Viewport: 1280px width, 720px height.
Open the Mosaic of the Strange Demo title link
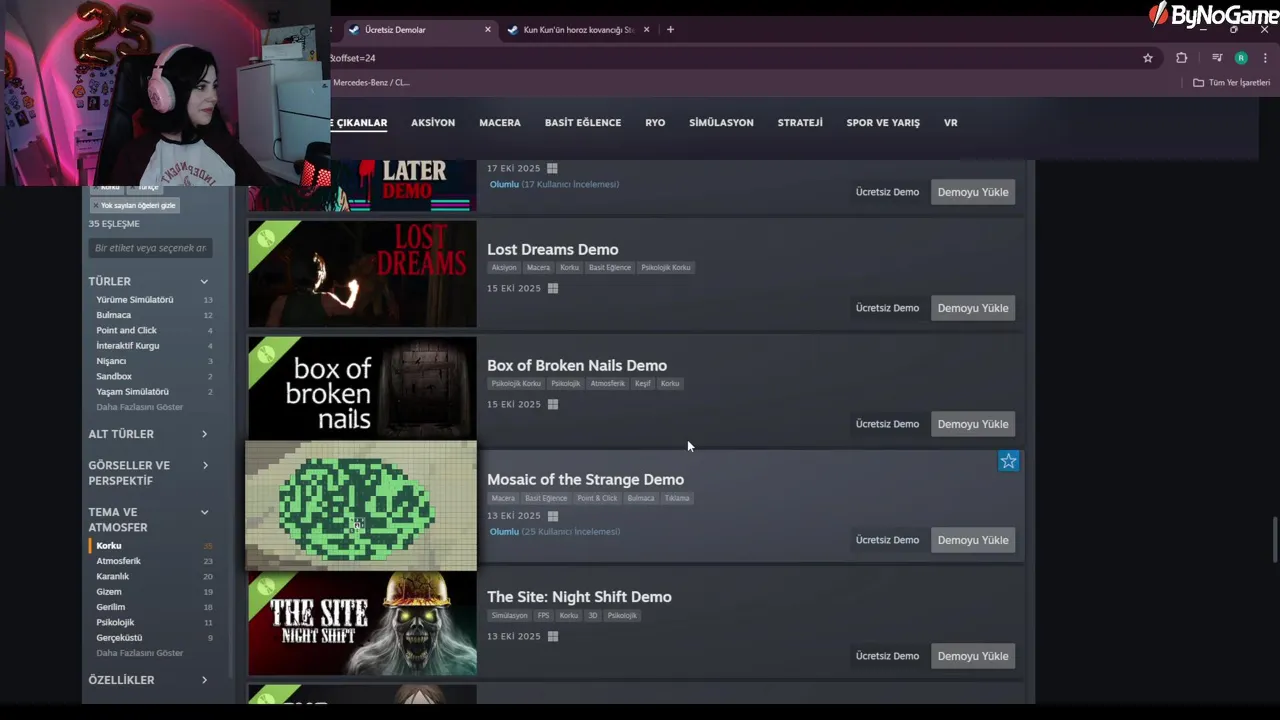pos(585,480)
